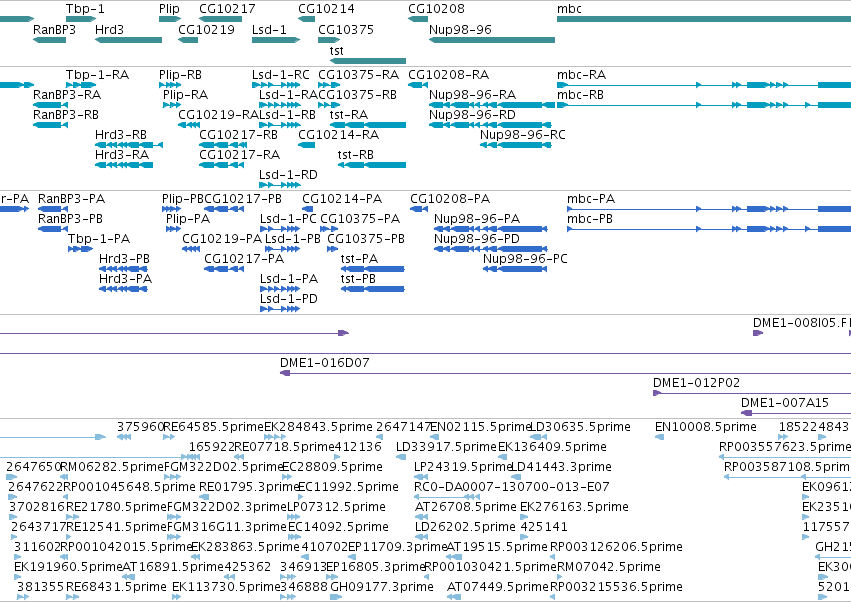Click EST label EN10008.5prime
This screenshot has height=602, width=851.
tap(706, 427)
